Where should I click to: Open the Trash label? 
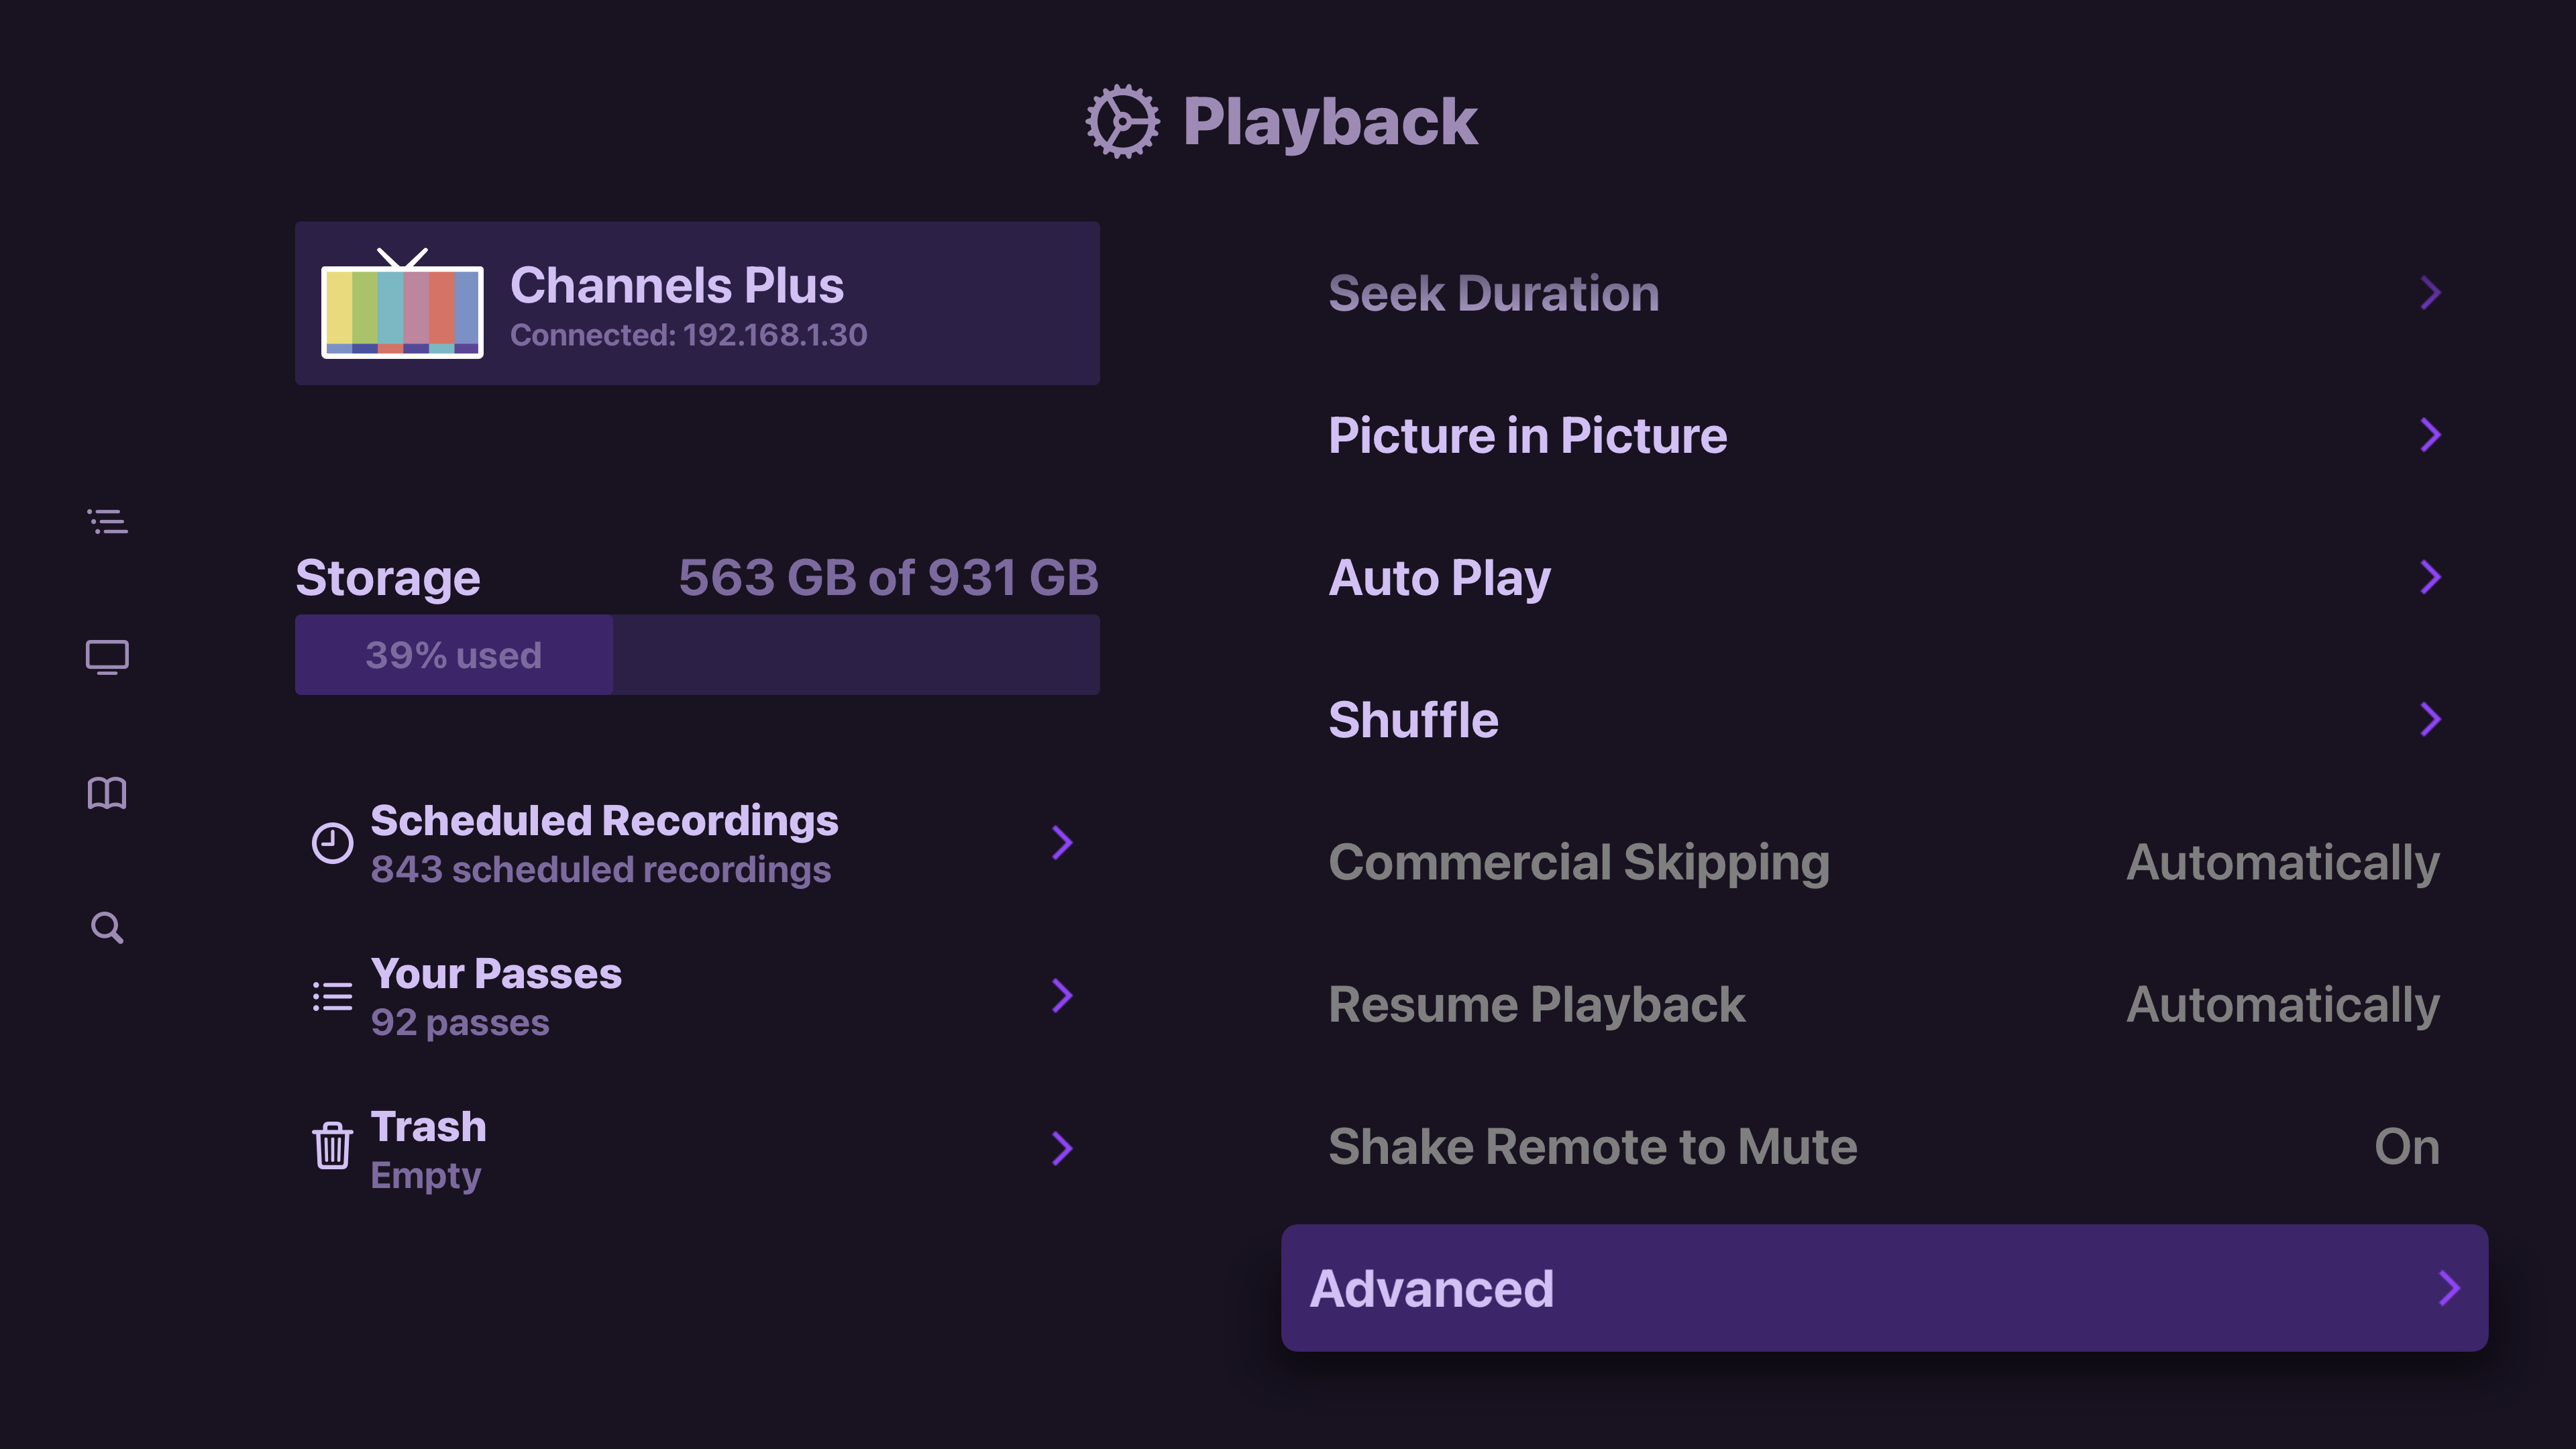click(428, 1127)
